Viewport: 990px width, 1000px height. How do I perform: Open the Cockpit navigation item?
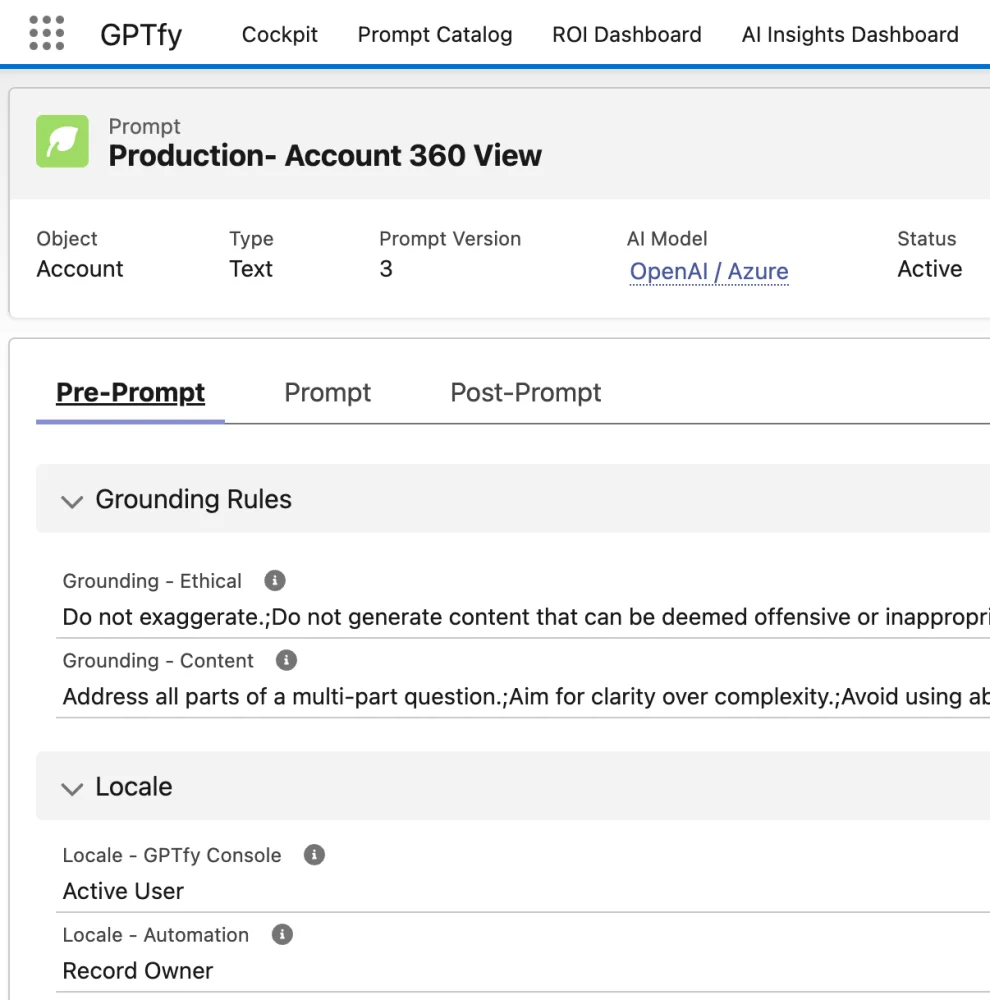(x=279, y=34)
